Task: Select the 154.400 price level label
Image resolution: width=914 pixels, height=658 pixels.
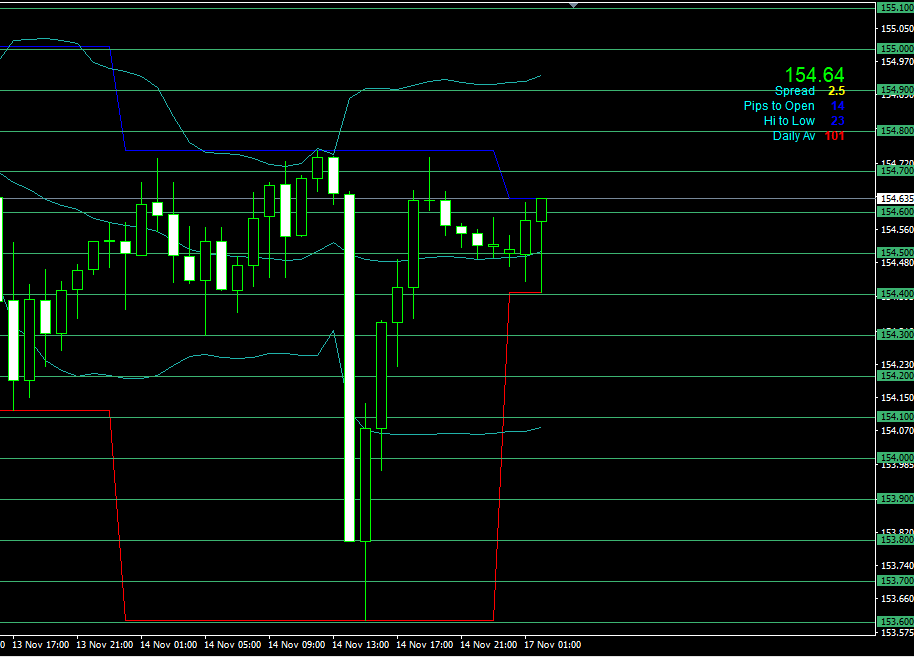Action: (894, 294)
